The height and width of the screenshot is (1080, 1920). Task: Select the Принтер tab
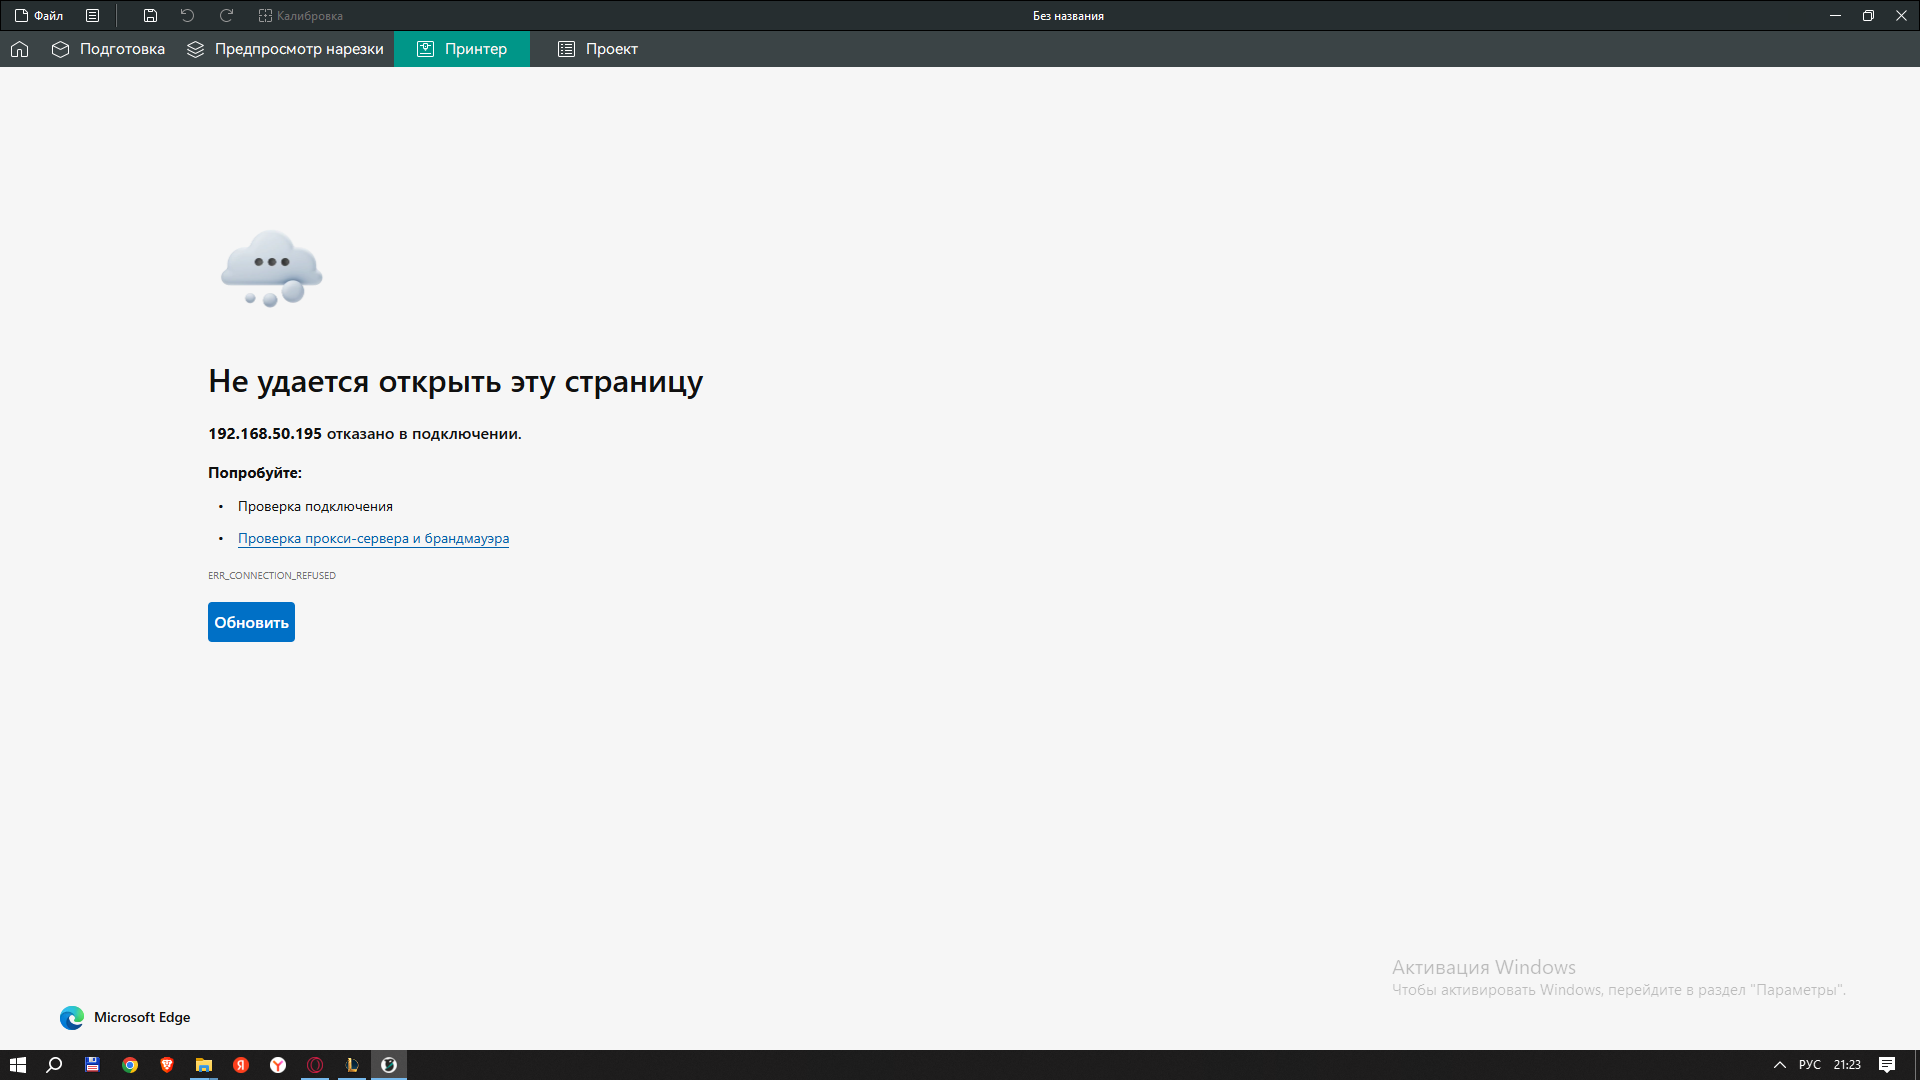point(462,49)
